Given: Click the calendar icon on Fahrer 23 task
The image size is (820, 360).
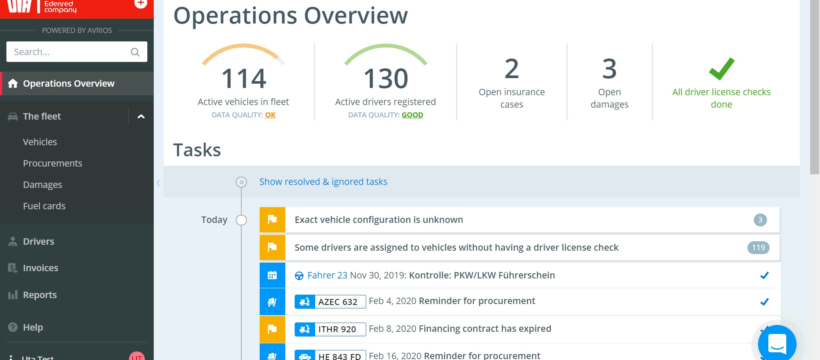Looking at the screenshot, I should click(272, 275).
